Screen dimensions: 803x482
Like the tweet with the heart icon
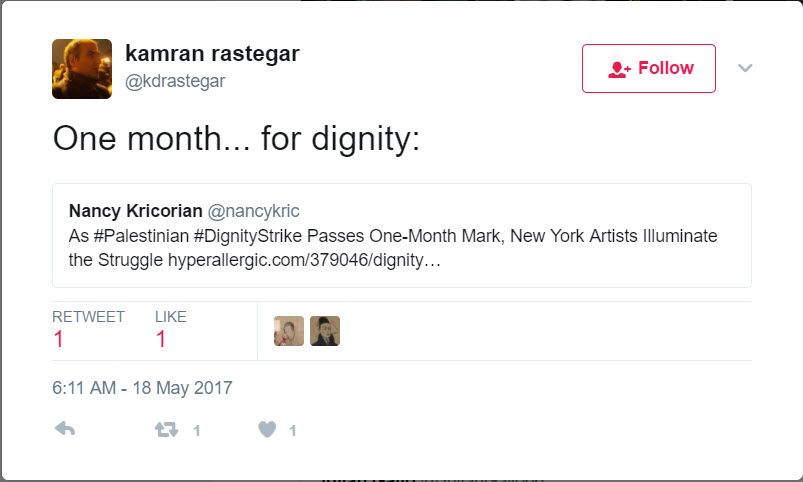(267, 430)
